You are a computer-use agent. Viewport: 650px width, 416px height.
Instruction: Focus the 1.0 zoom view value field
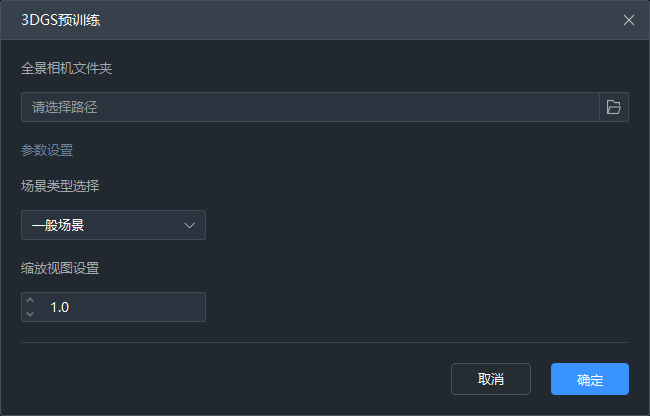point(122,307)
